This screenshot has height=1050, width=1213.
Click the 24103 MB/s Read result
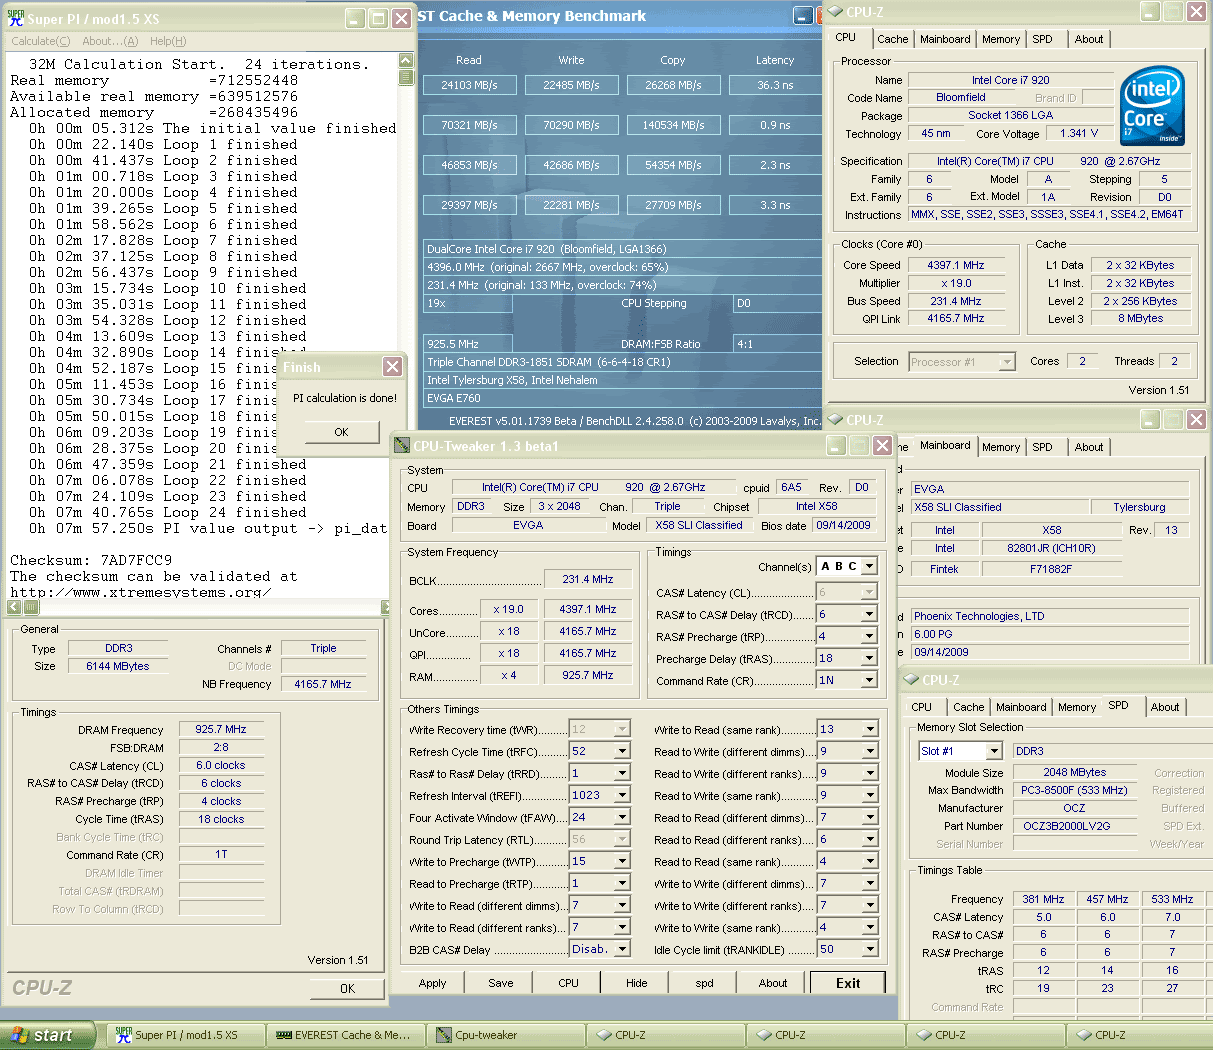pos(469,85)
